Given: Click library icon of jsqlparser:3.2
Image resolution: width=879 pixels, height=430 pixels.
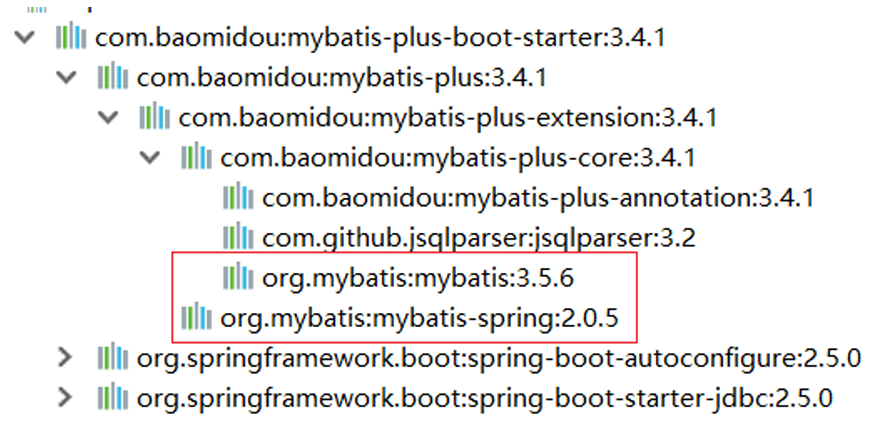Looking at the screenshot, I should pyautogui.click(x=238, y=237).
